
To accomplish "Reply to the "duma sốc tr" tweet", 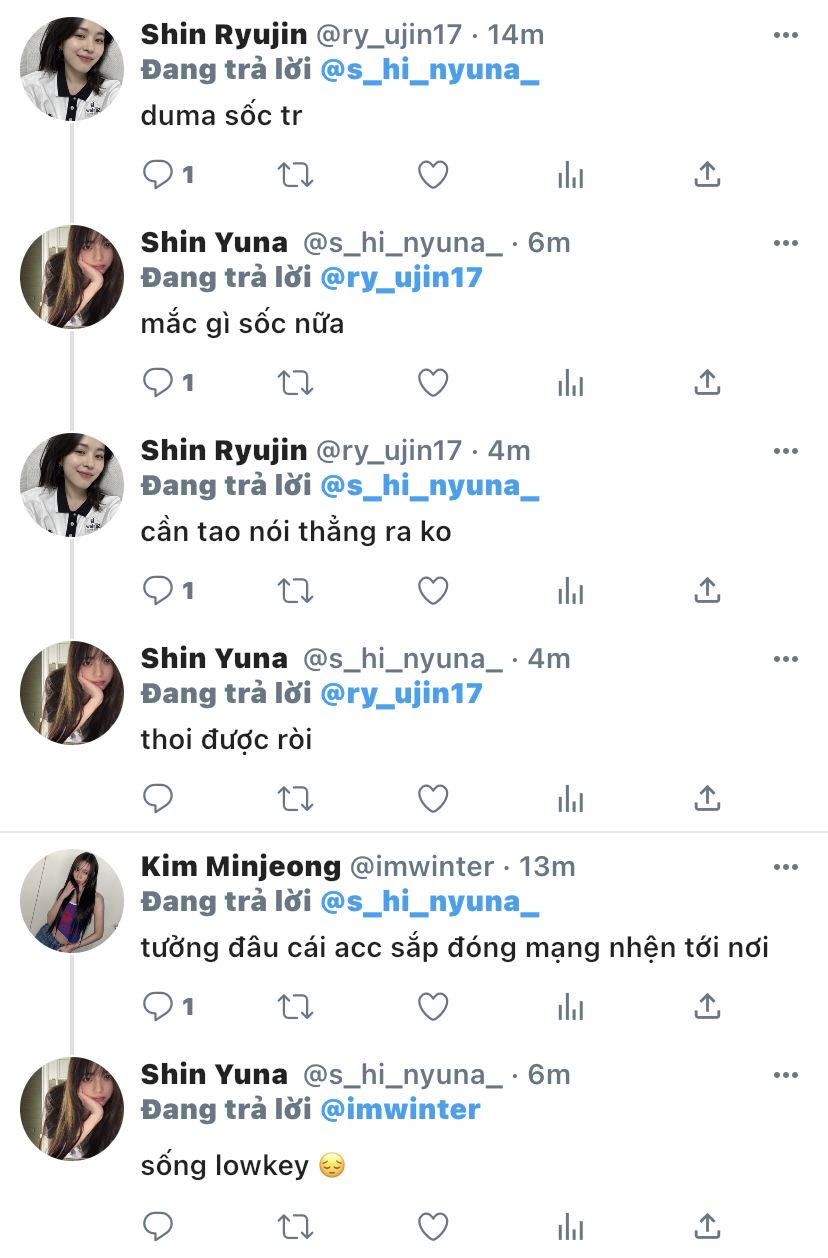I will 159,175.
